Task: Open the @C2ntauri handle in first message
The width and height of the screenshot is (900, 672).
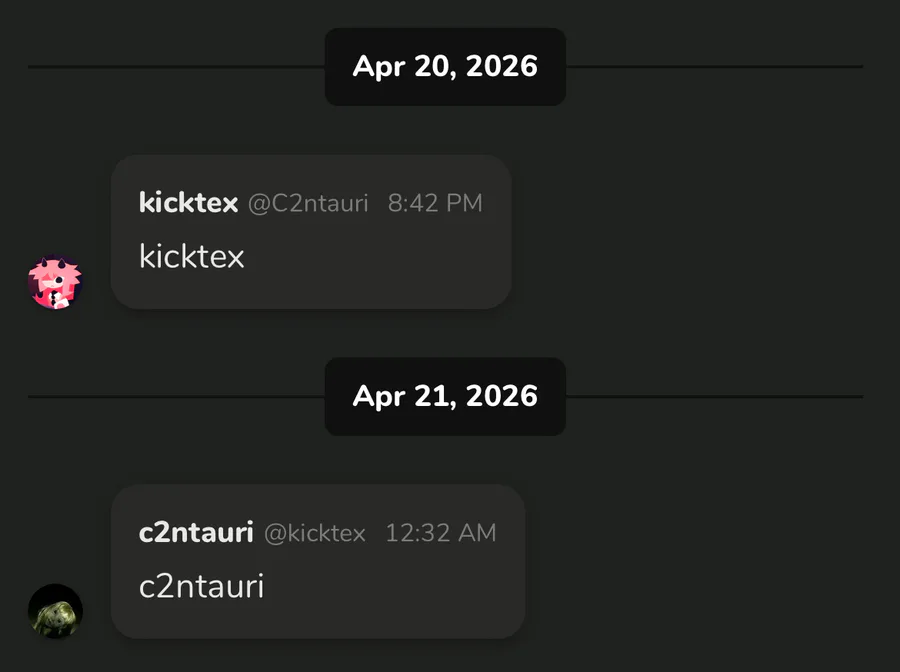Action: [x=308, y=203]
